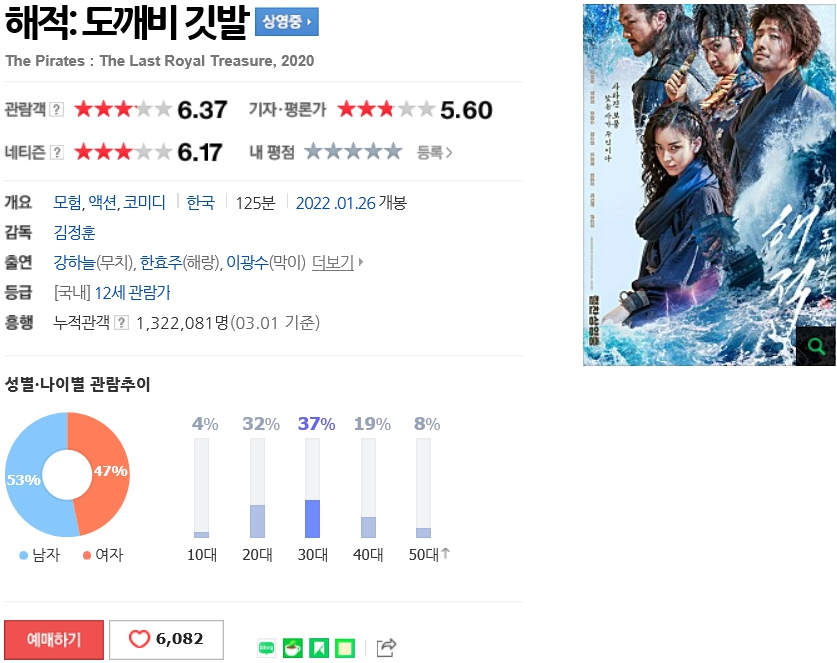Select the 12세 관람가 rating link
The width and height of the screenshot is (837, 663).
point(132,293)
